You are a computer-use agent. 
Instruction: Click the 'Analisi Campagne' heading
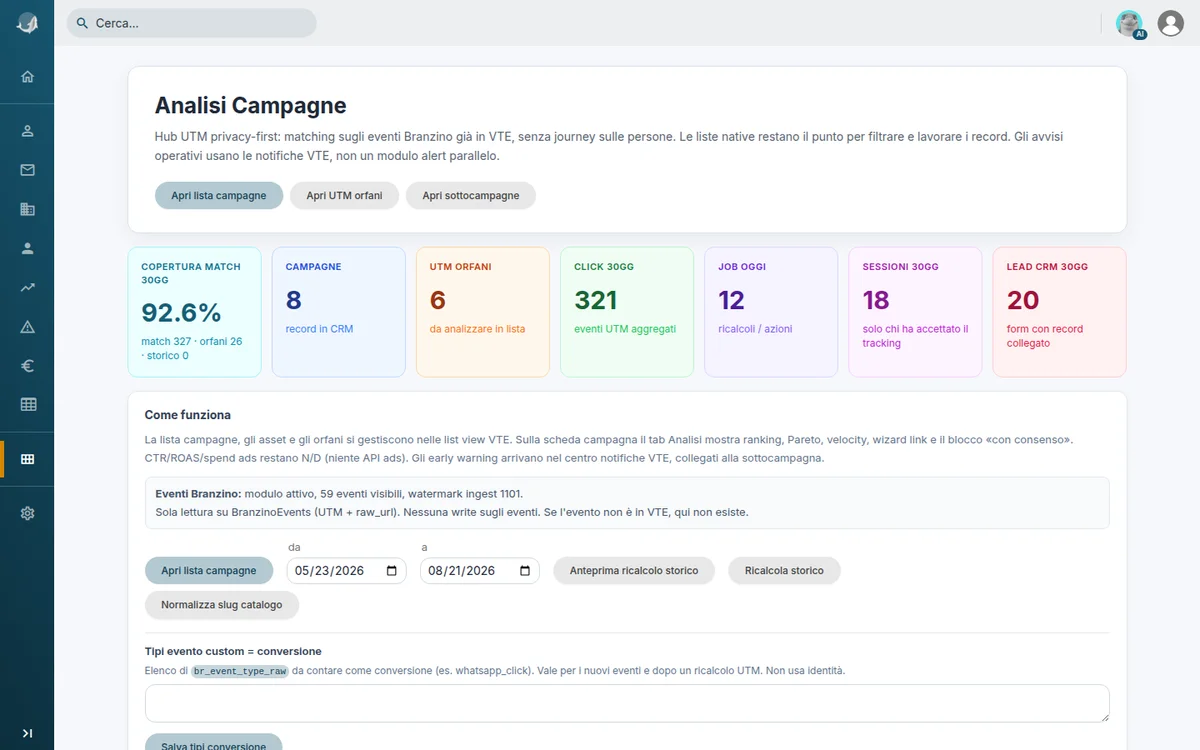click(251, 106)
